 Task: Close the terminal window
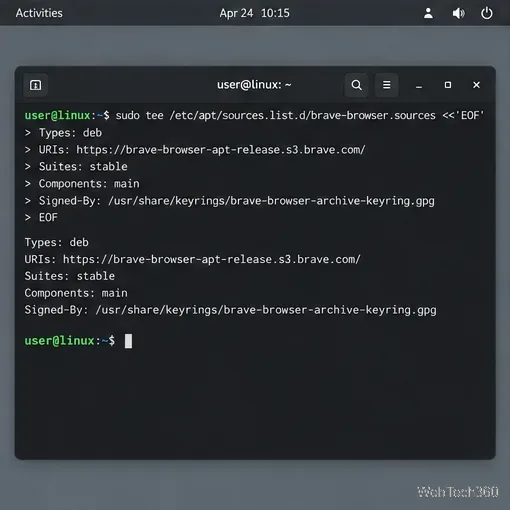(x=476, y=85)
